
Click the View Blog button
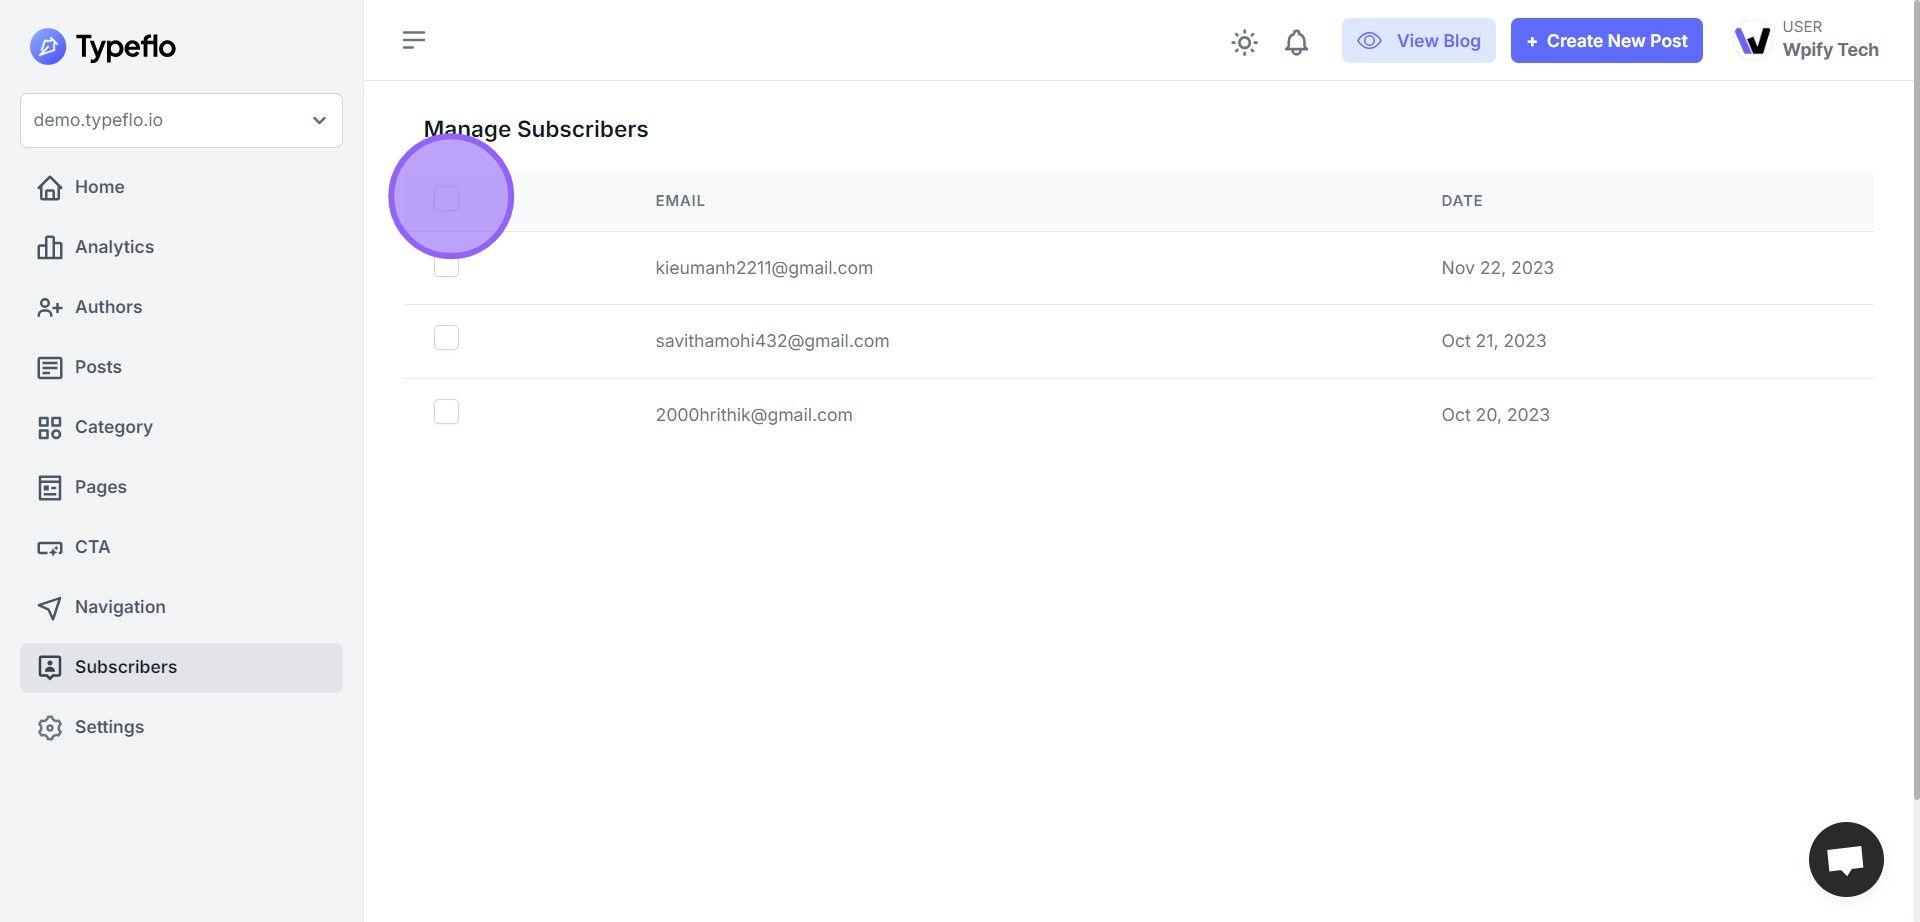(x=1418, y=41)
